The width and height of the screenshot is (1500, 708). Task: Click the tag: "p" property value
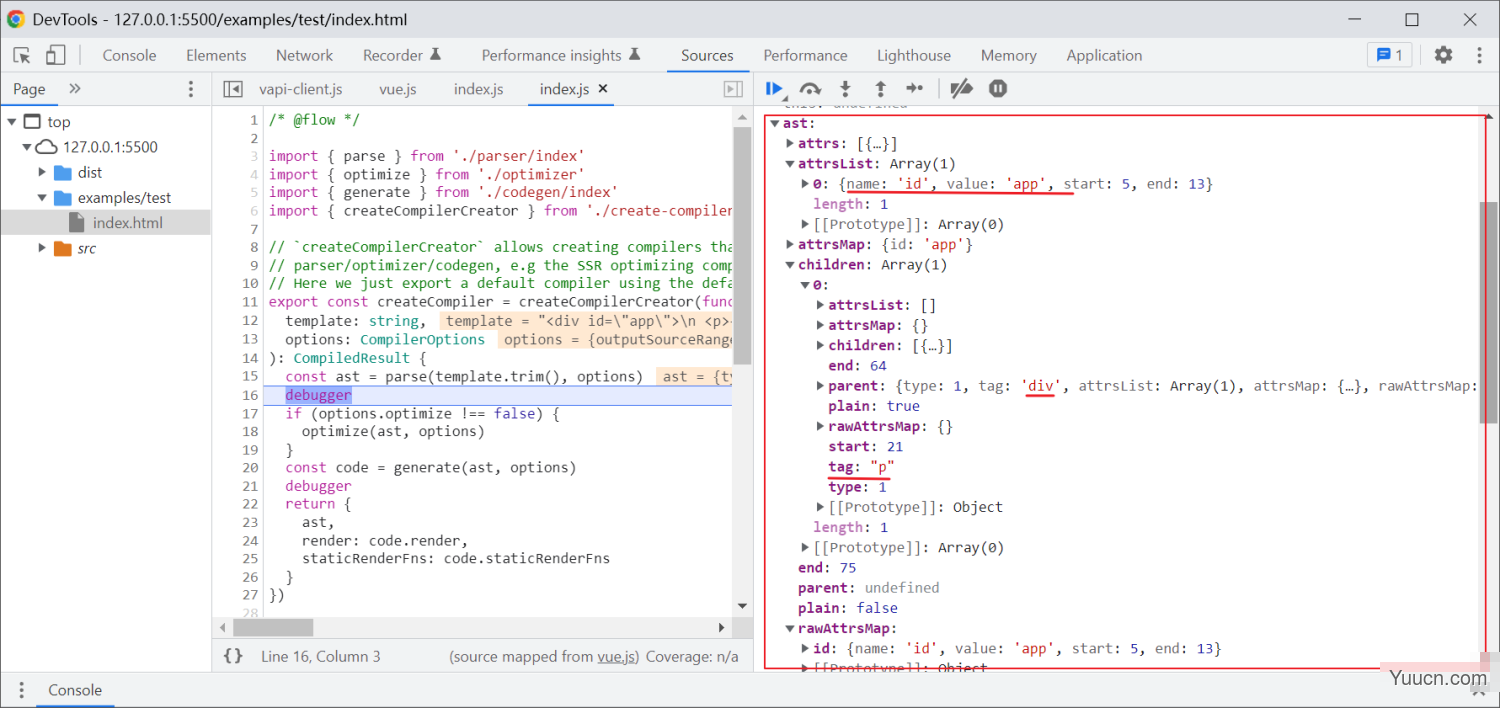point(881,467)
